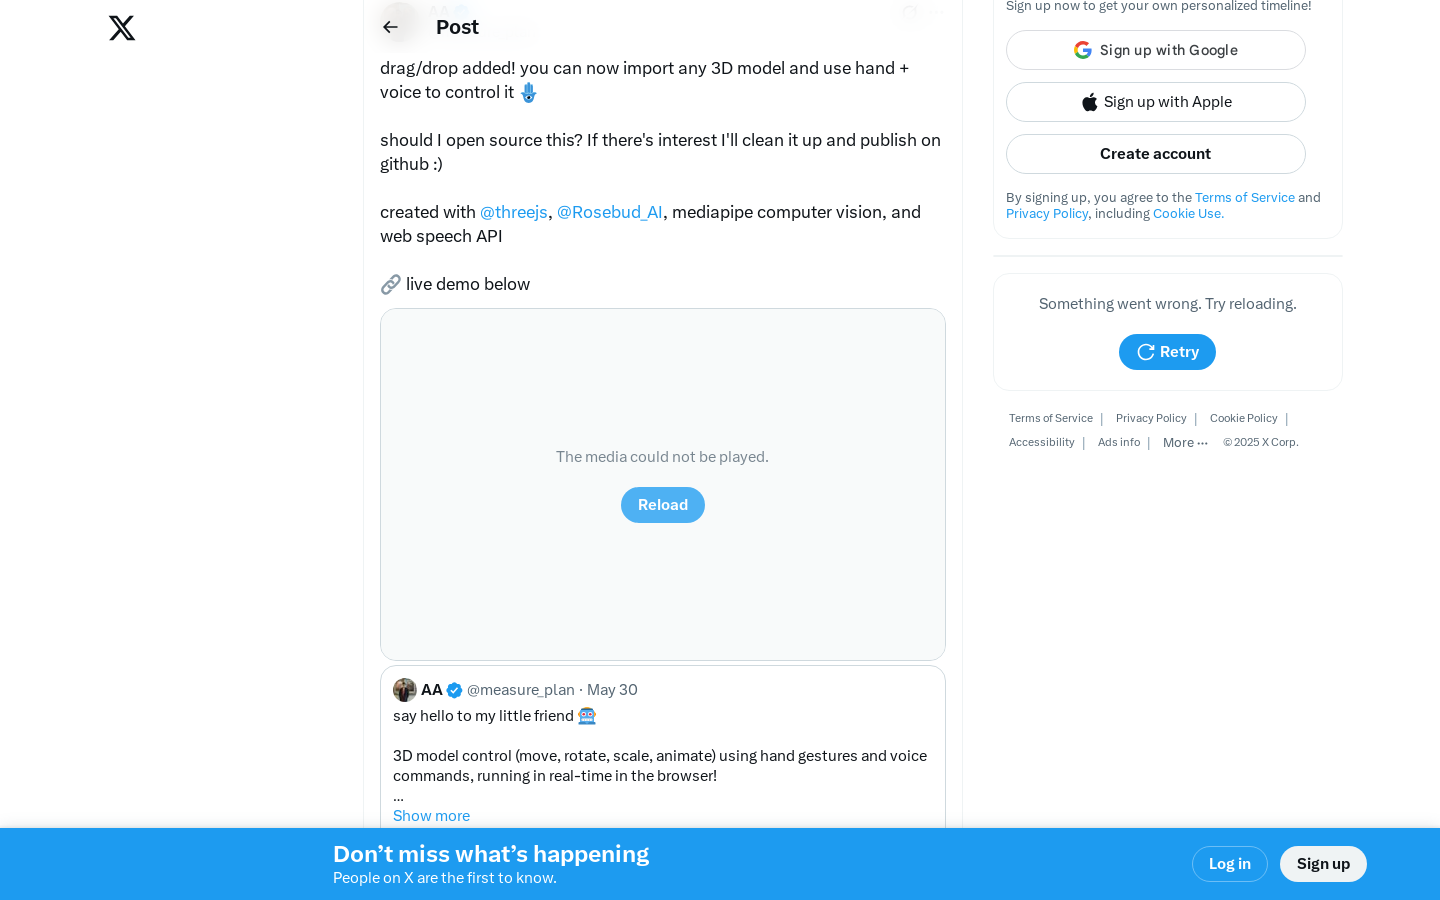Viewport: 1440px width, 900px height.
Task: Expand the More footer menu
Action: tap(1185, 443)
